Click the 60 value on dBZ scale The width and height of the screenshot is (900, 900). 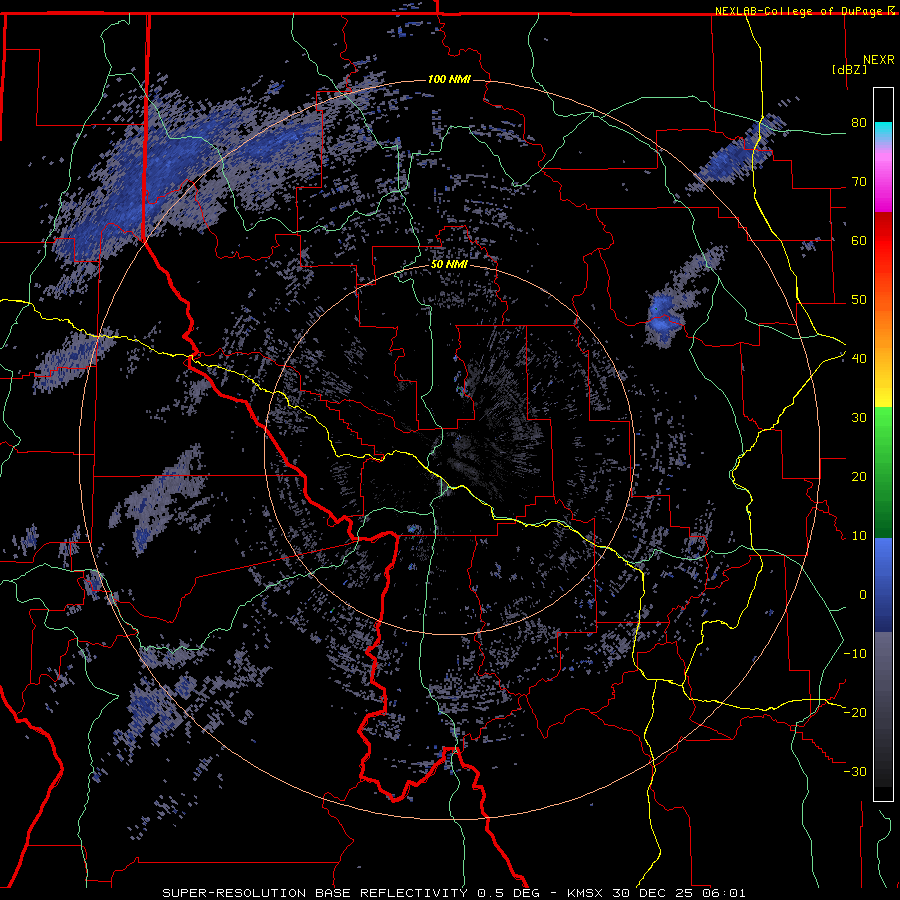click(x=859, y=240)
